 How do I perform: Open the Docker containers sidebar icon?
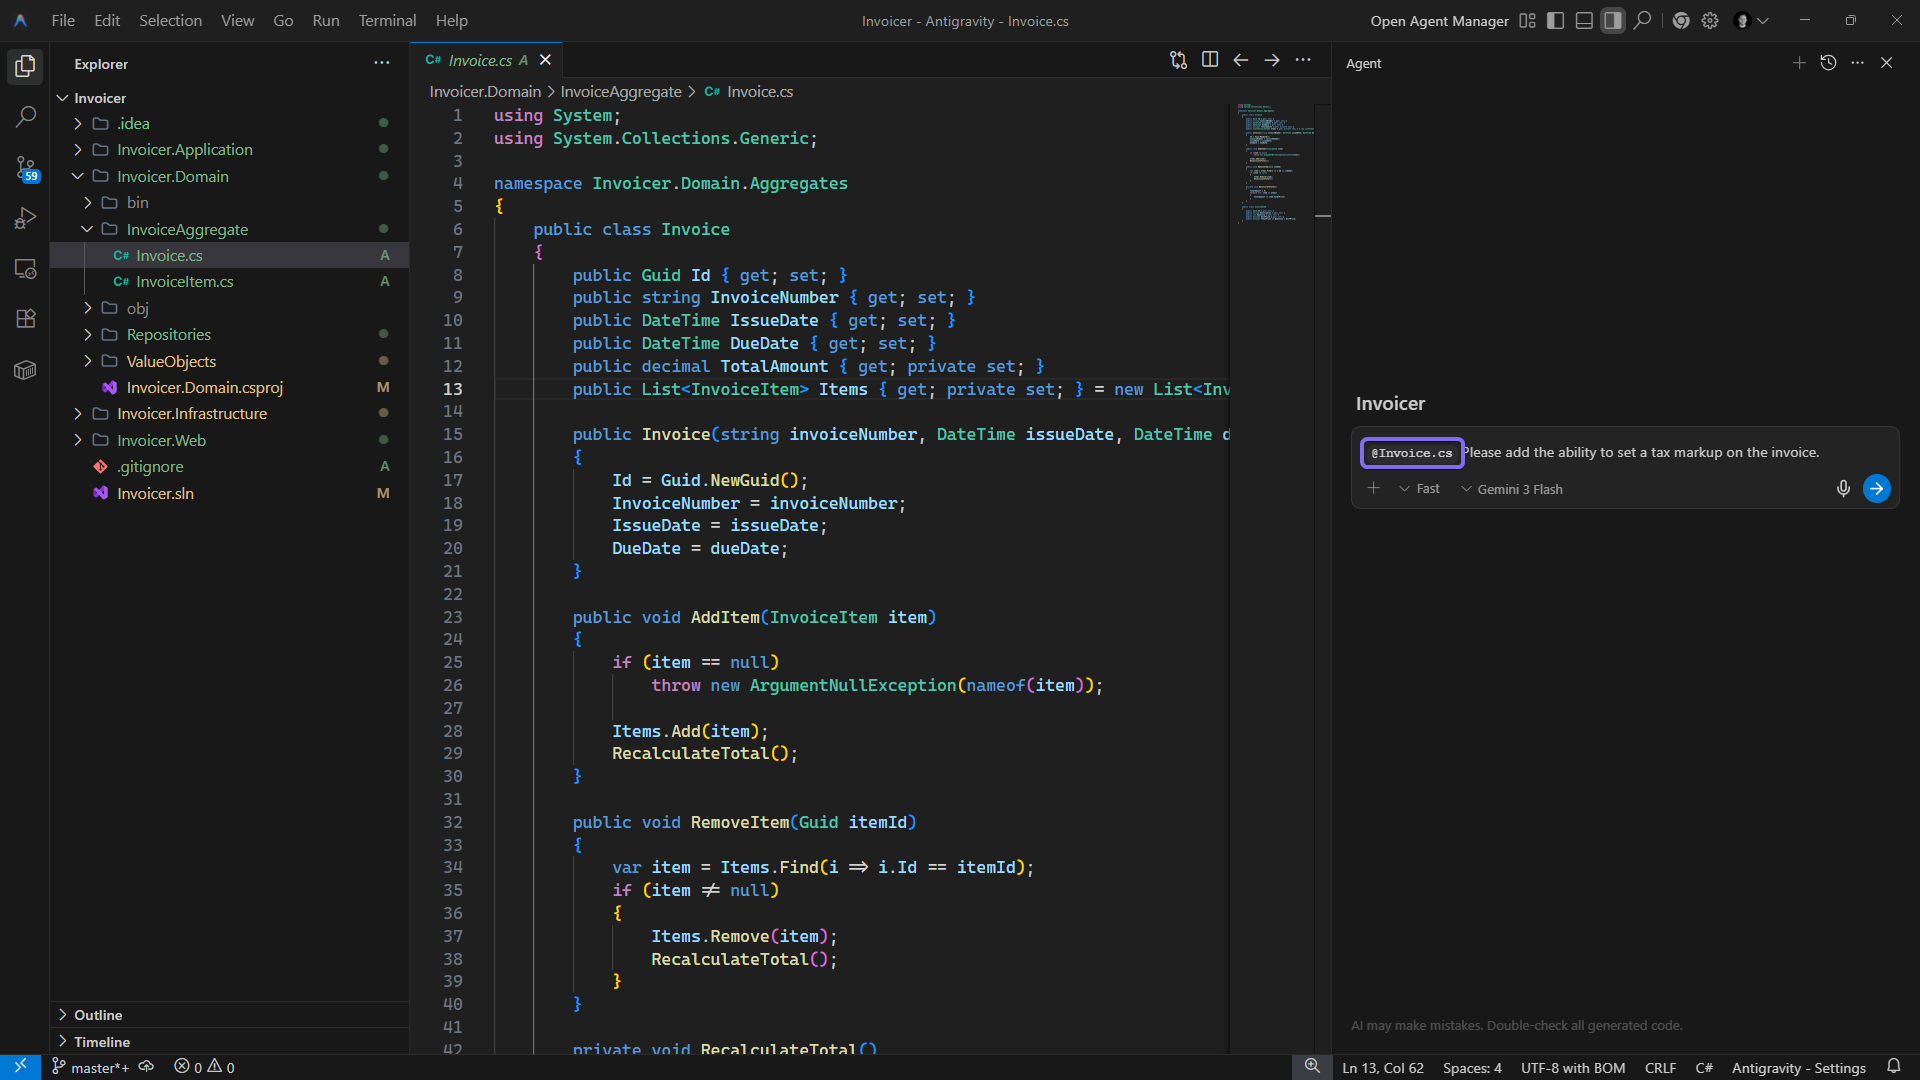point(25,369)
